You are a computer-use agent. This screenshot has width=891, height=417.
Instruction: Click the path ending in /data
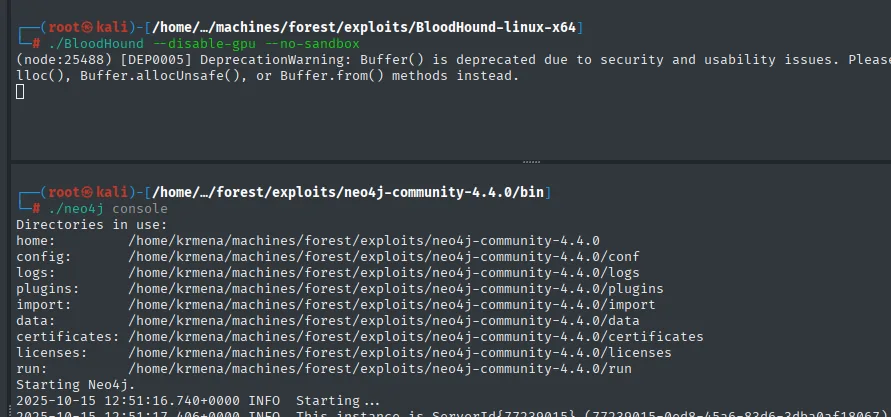click(x=384, y=320)
